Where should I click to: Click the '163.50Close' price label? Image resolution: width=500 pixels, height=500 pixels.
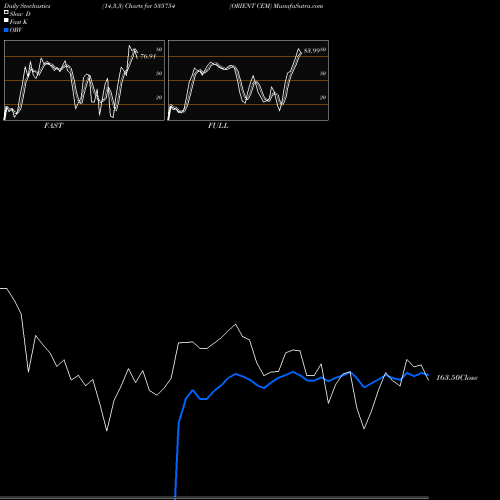[457, 377]
